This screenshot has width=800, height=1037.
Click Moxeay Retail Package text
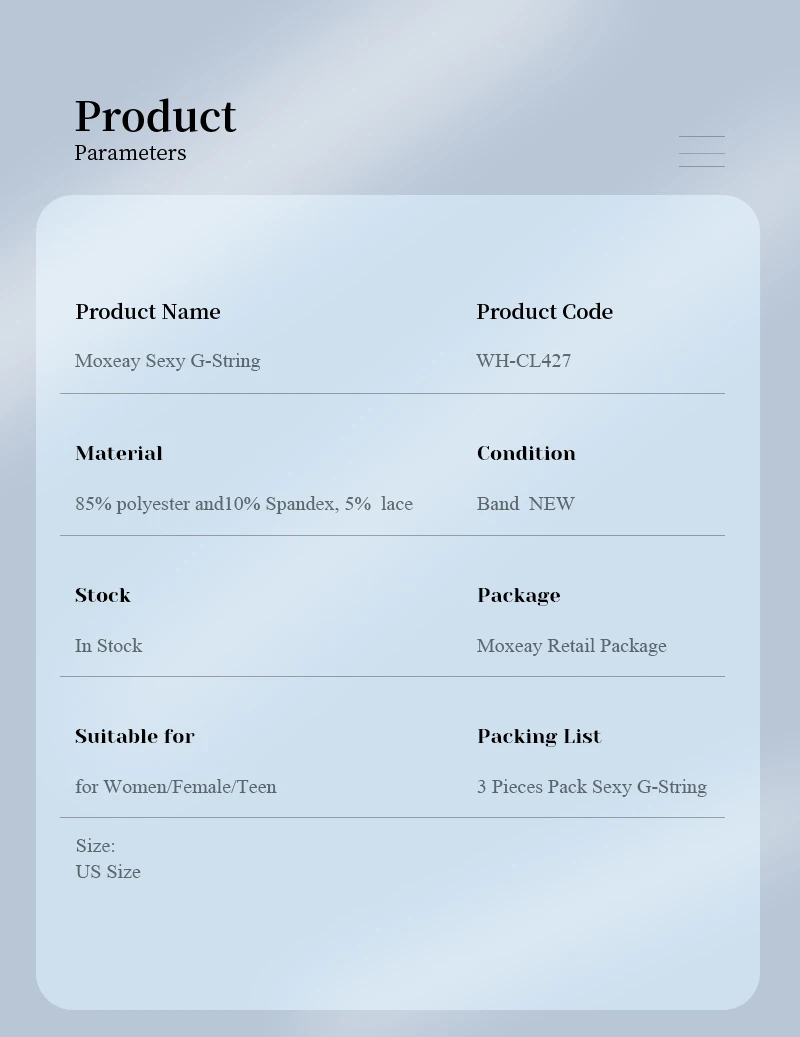(571, 646)
